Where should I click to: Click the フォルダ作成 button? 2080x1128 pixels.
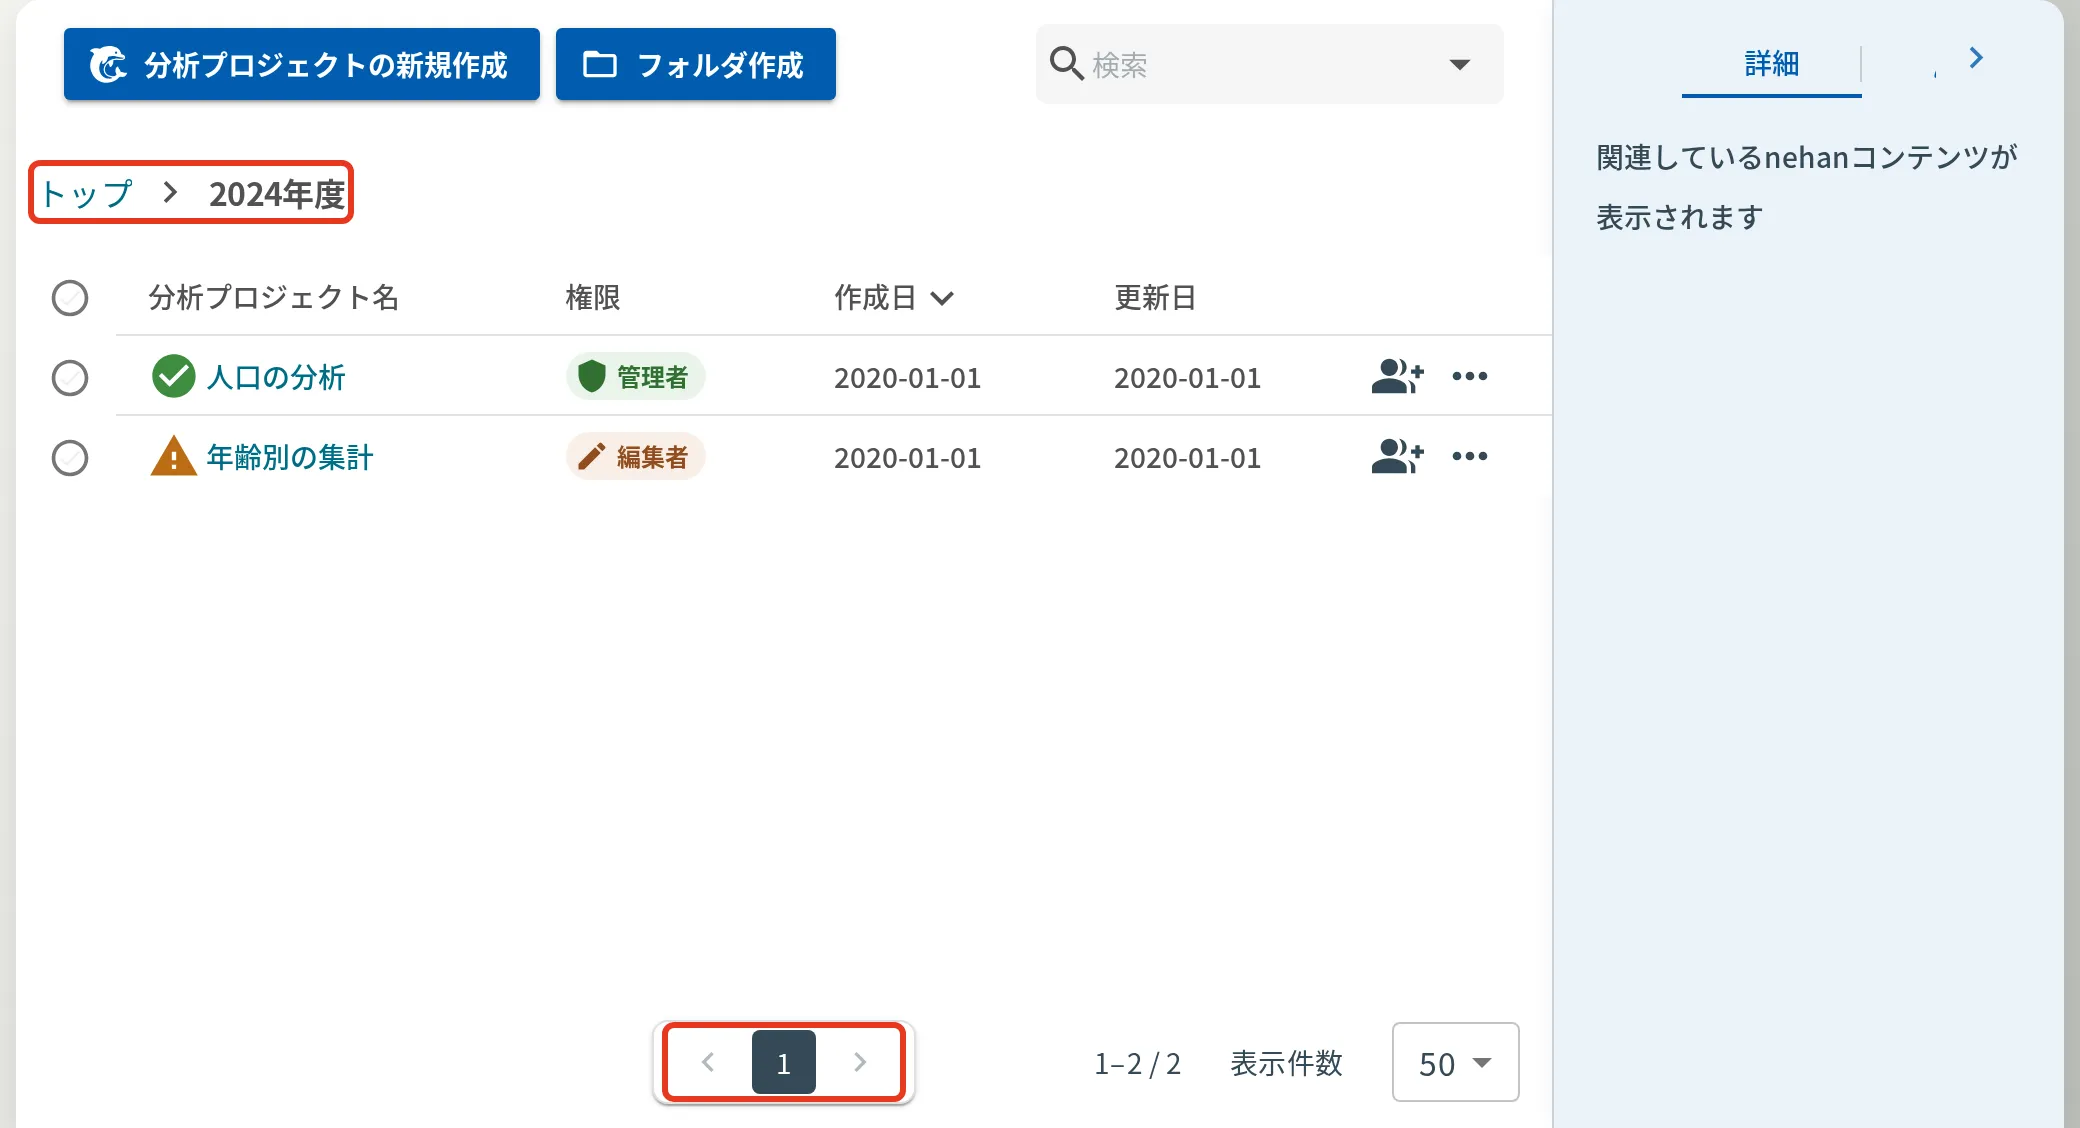(696, 64)
